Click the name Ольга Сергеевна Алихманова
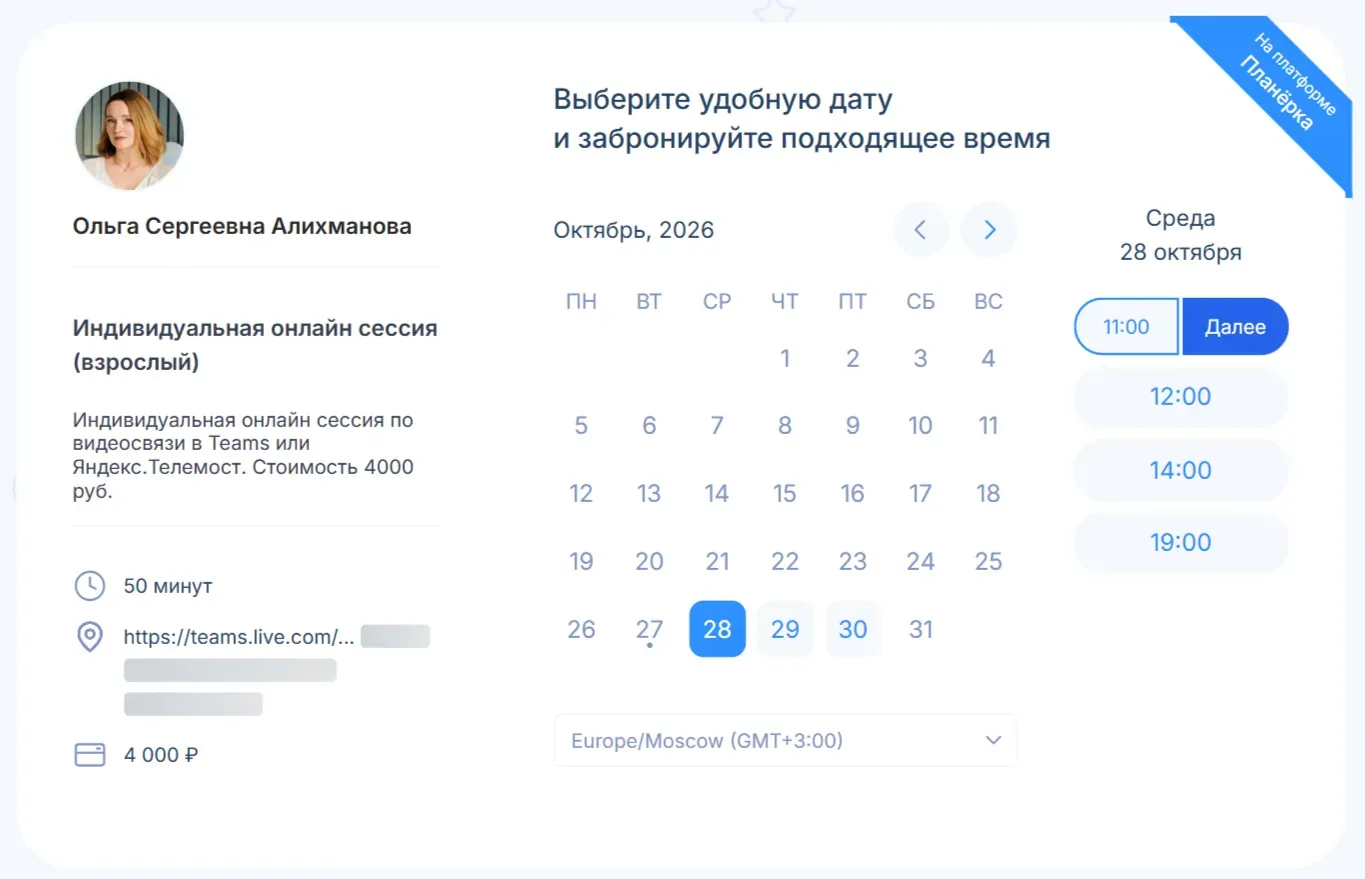Image resolution: width=1365 pixels, height=879 pixels. [242, 227]
